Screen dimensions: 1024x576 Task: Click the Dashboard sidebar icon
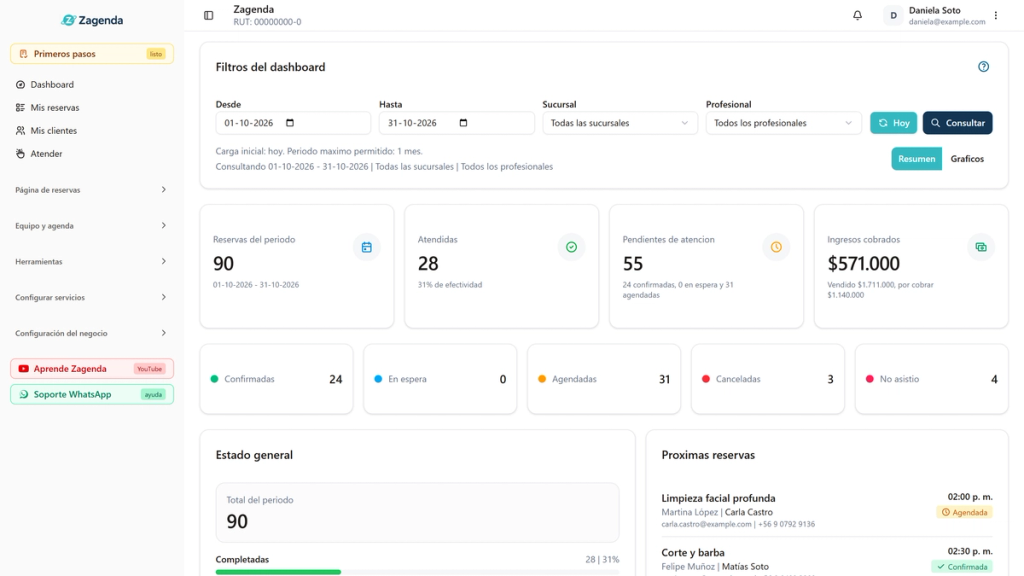[x=20, y=84]
